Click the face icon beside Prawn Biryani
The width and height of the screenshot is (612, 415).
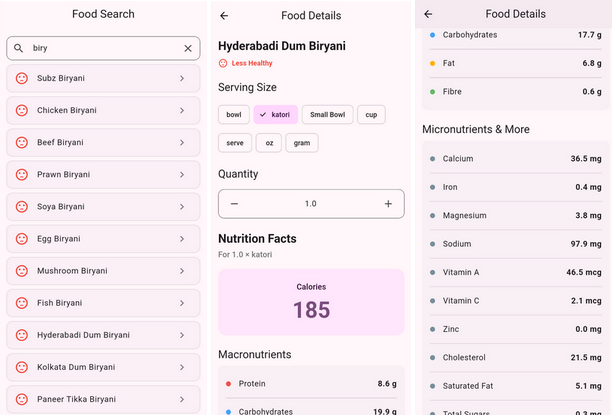pyautogui.click(x=22, y=174)
